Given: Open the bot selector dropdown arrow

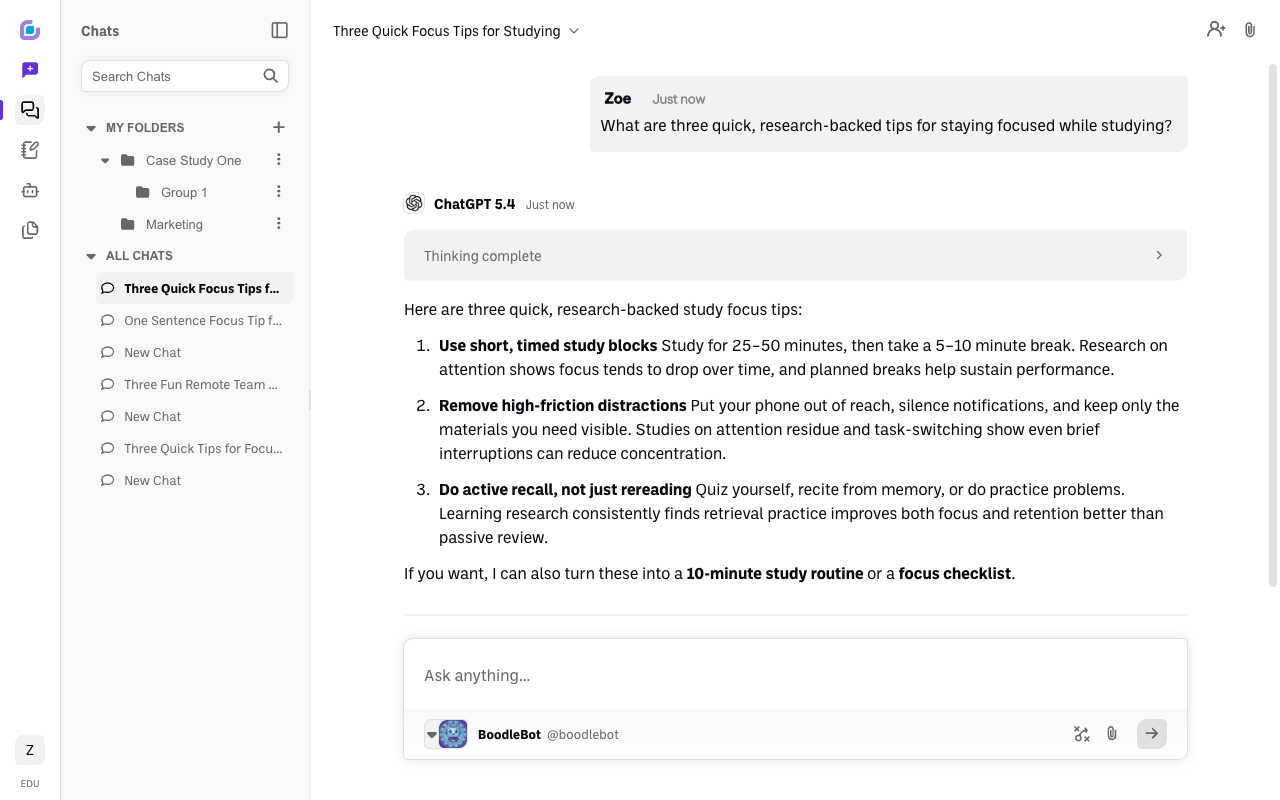Looking at the screenshot, I should pos(432,734).
